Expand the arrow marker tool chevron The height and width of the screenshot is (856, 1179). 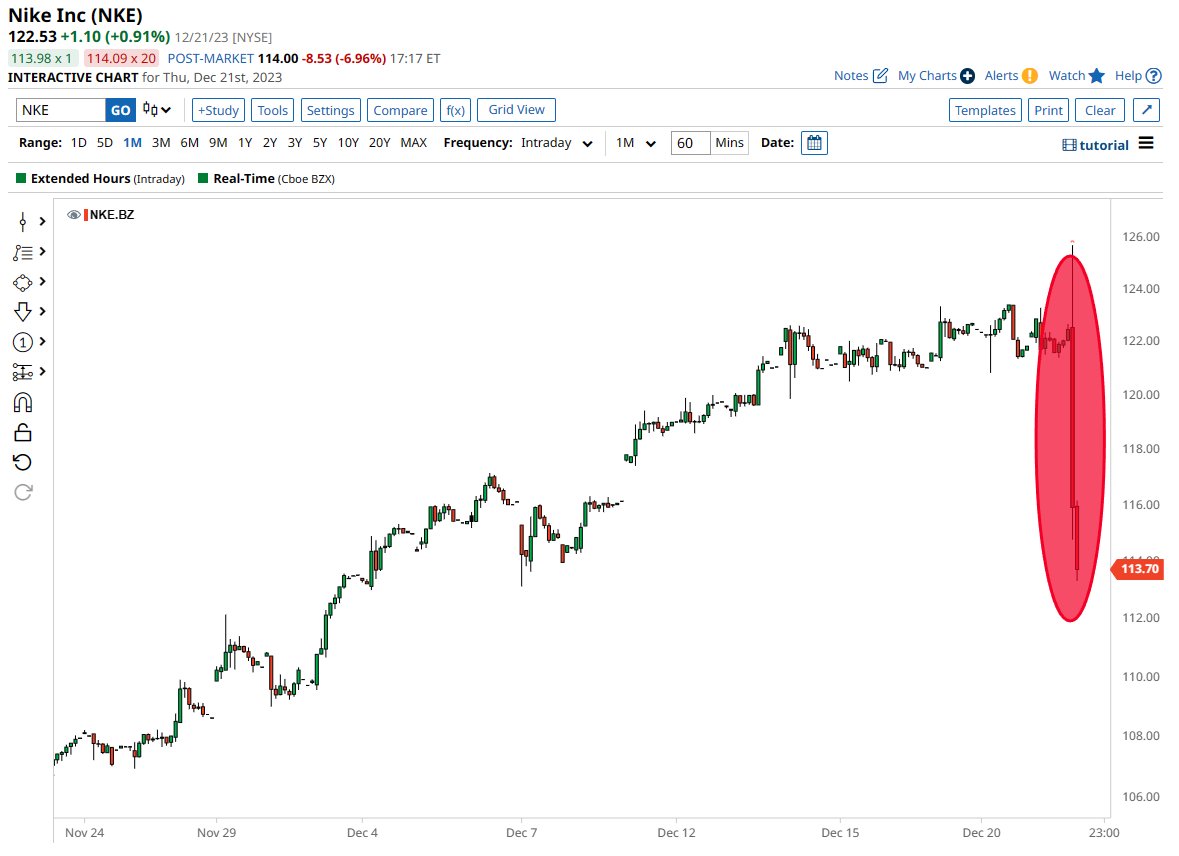pos(43,311)
